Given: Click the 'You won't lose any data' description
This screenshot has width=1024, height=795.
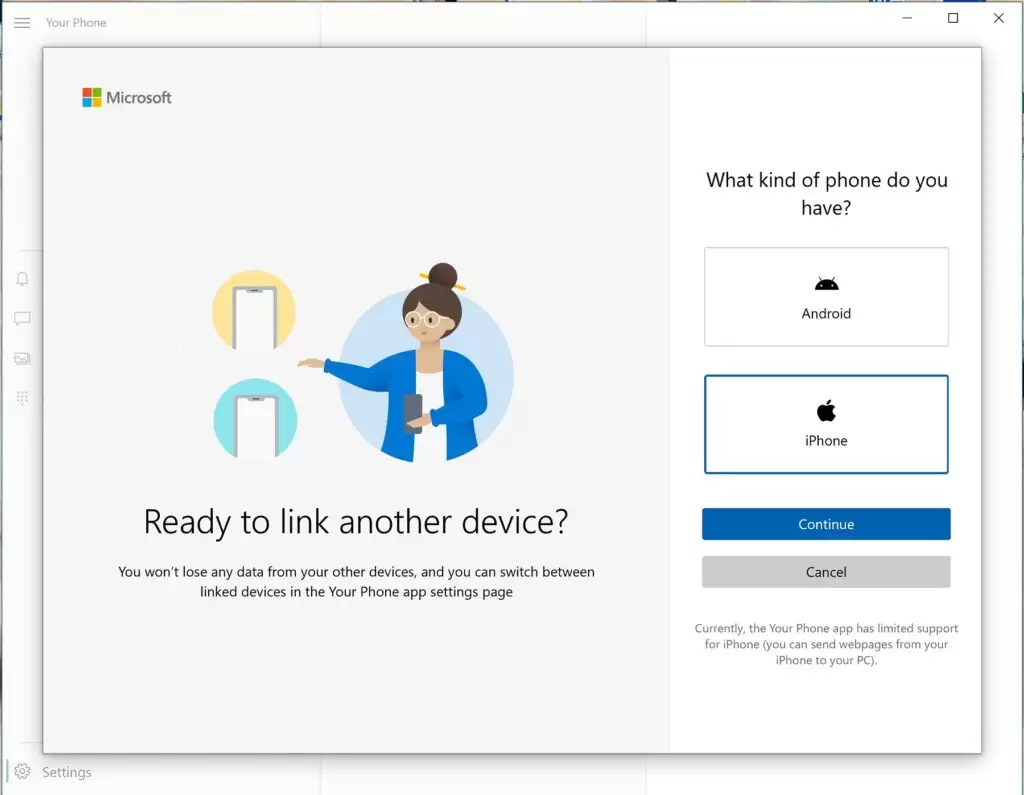Looking at the screenshot, I should [356, 581].
